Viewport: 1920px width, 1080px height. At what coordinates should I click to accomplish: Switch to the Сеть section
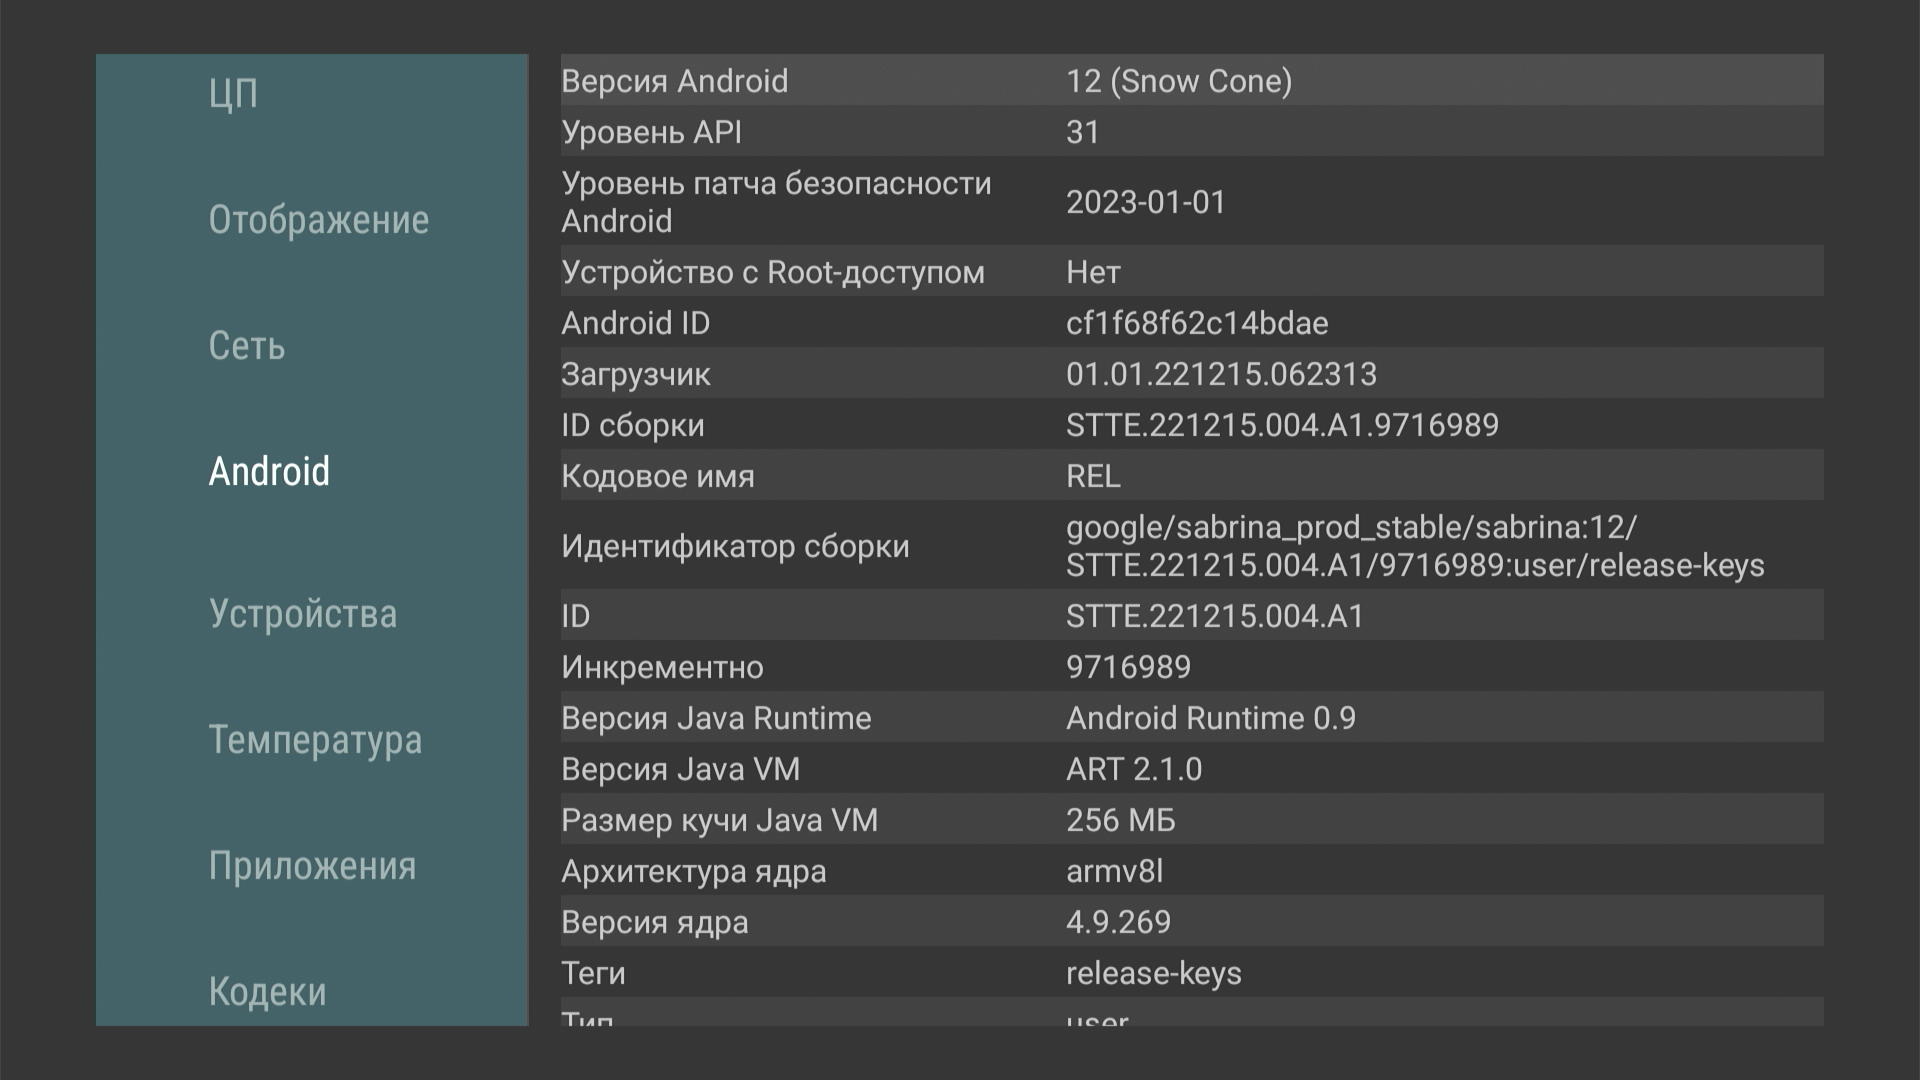[247, 346]
